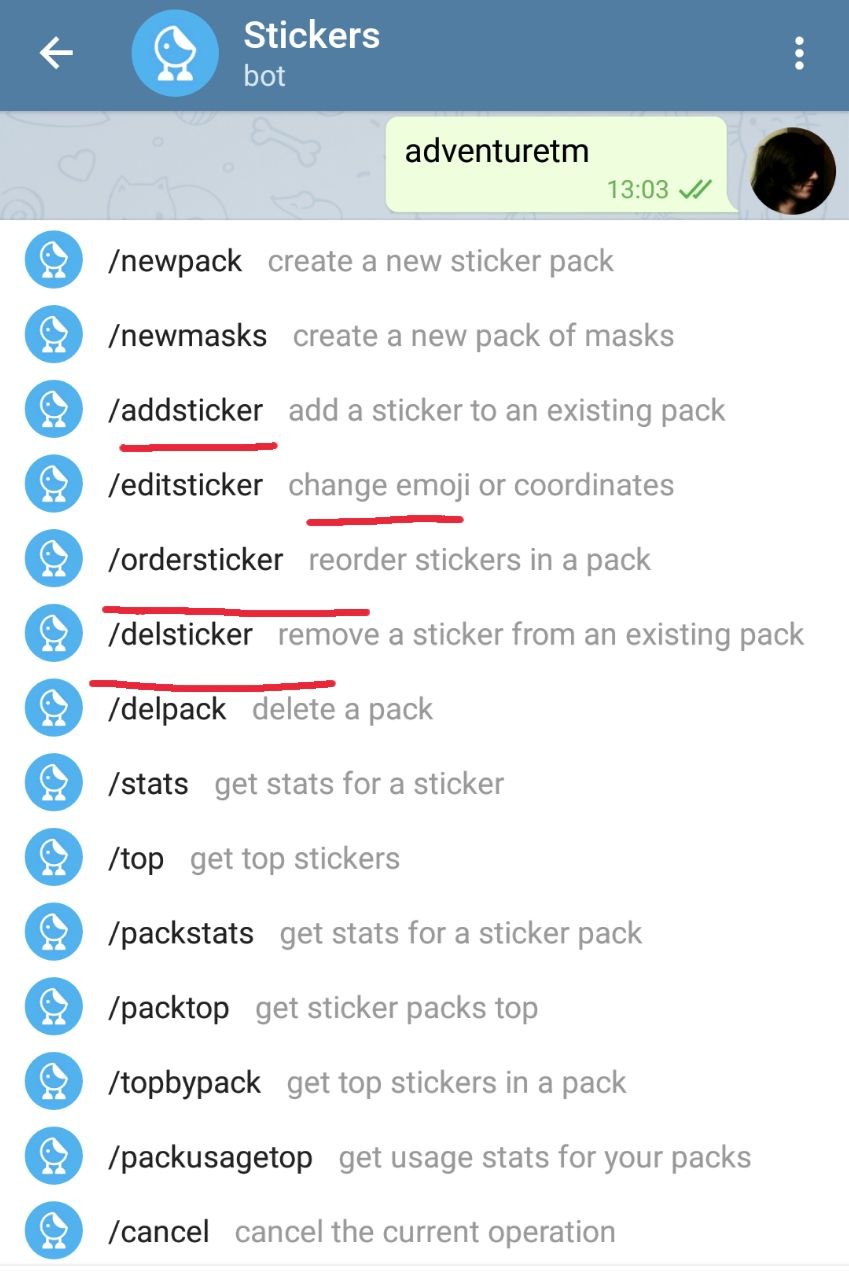849x1280 pixels.
Task: Open the three-dot overflow menu
Action: 798,54
